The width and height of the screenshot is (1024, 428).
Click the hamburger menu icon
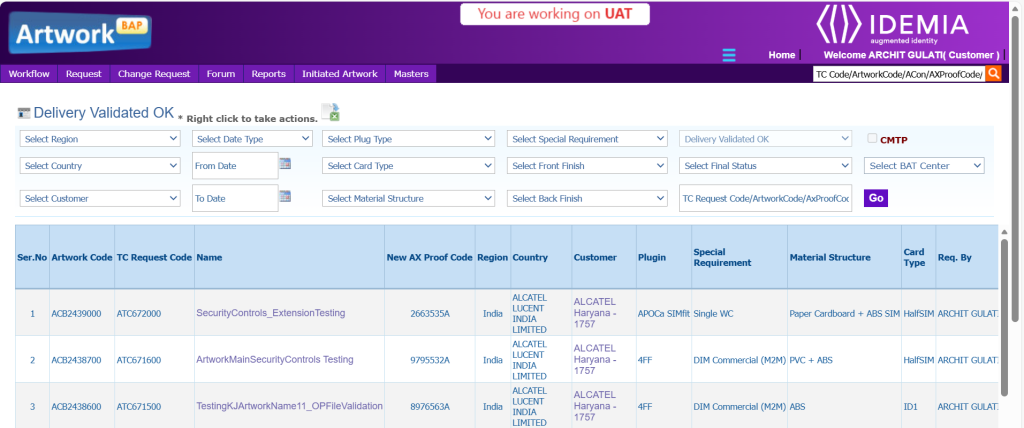pyautogui.click(x=729, y=55)
